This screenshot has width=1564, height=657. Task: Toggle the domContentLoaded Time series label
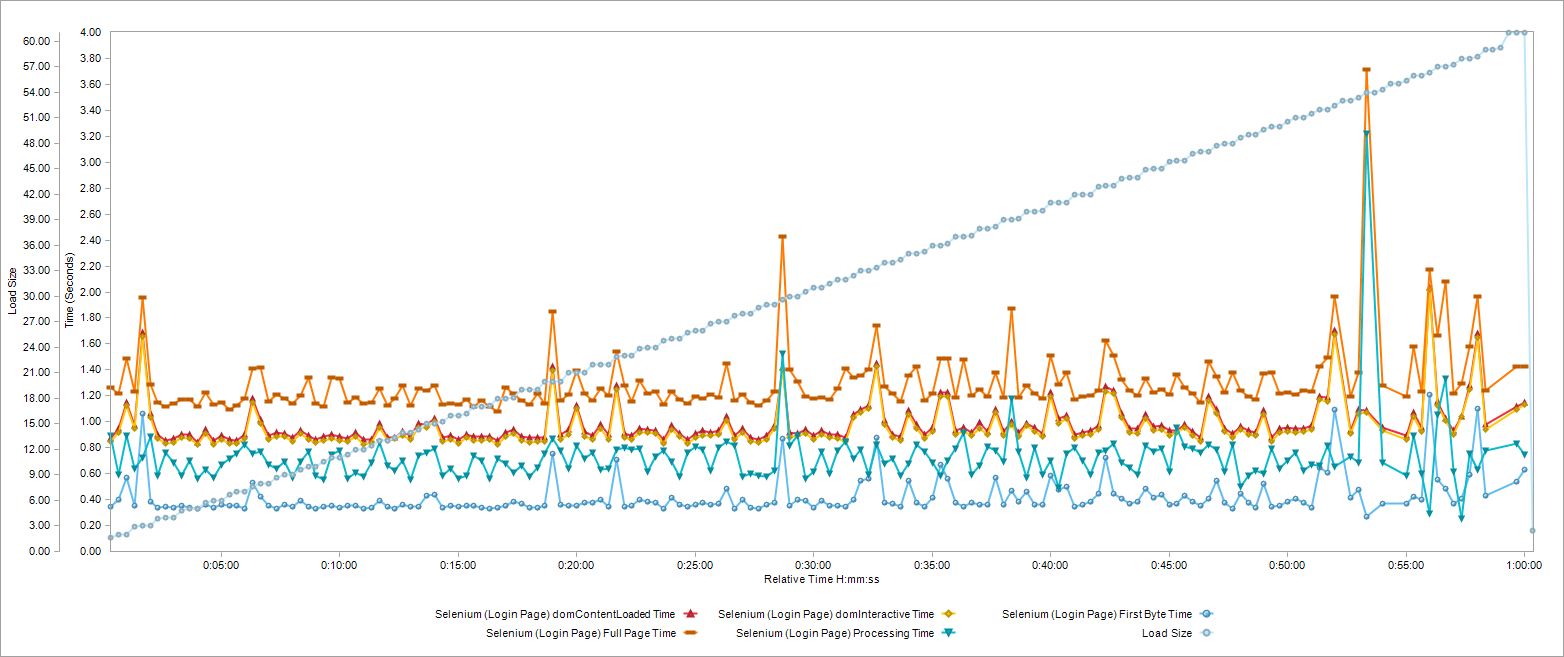555,614
